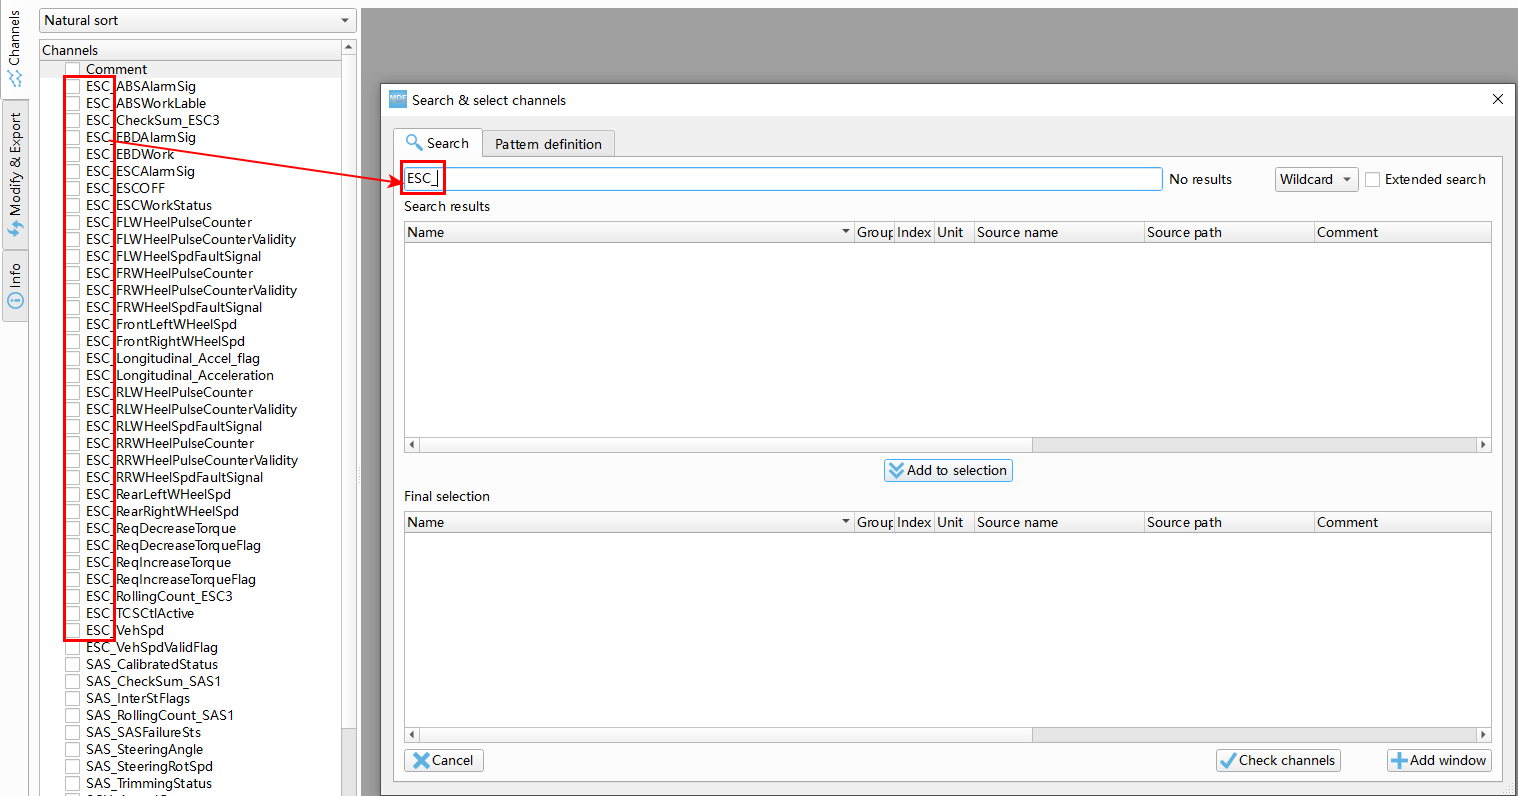The height and width of the screenshot is (796, 1518).
Task: Click the dialog title bar app icon
Action: point(398,99)
